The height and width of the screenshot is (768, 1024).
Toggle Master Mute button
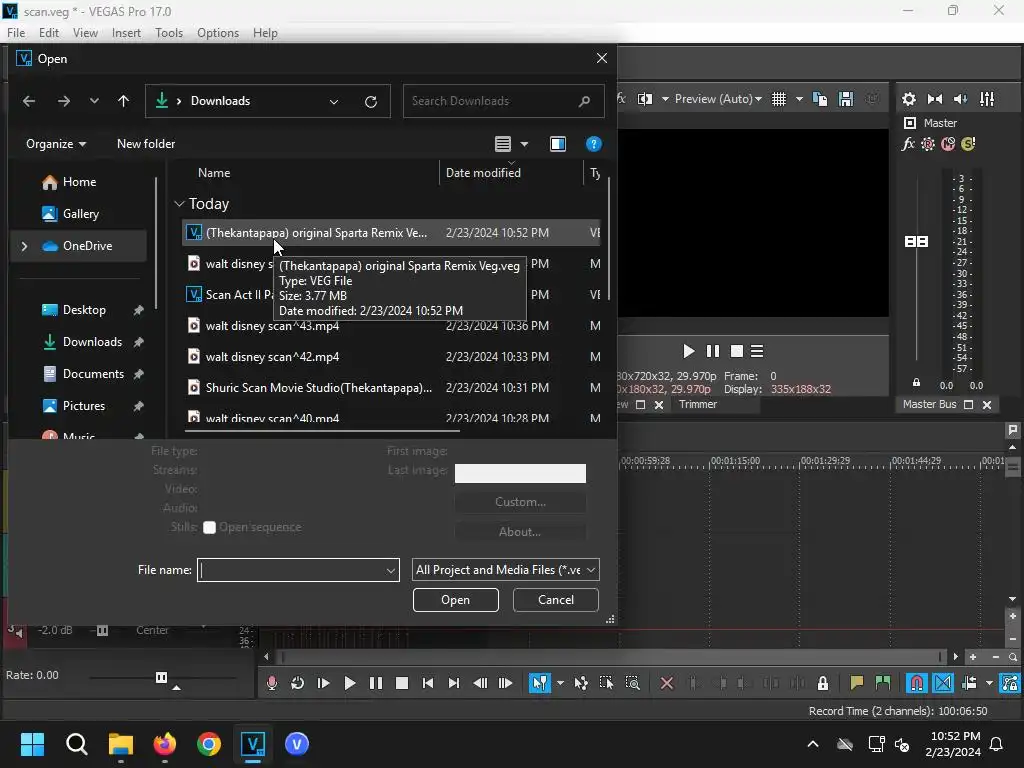[948, 144]
